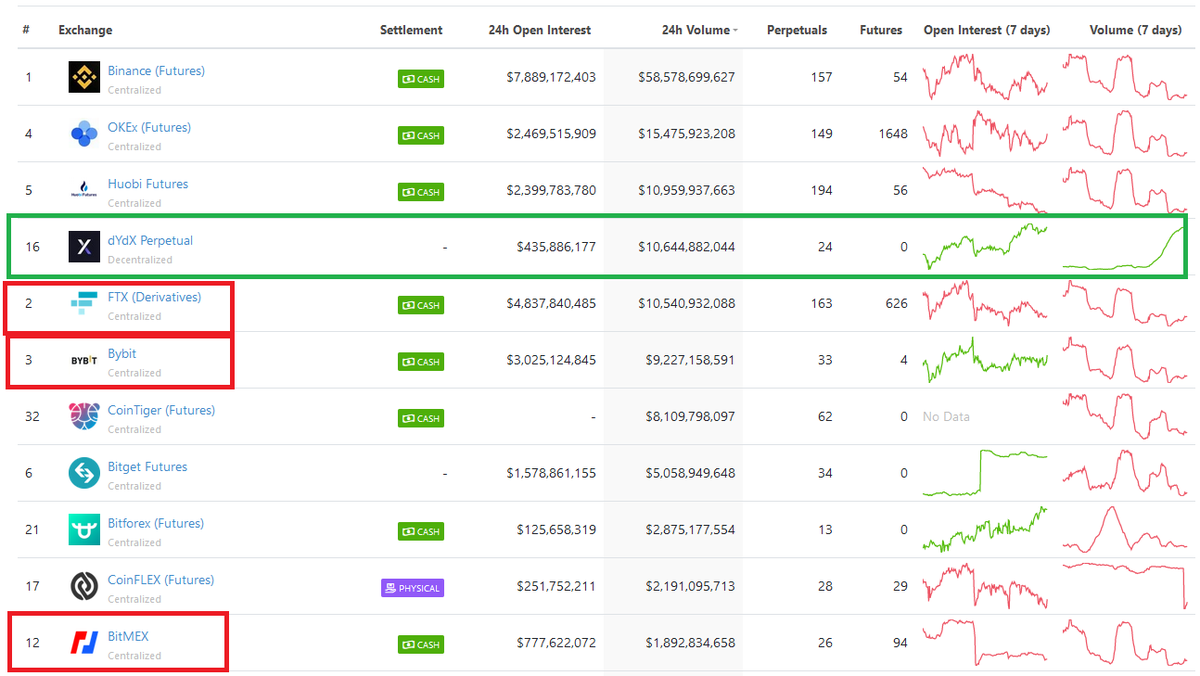This screenshot has width=1200, height=676.
Task: Click the Bitforex logo icon
Action: point(84,530)
